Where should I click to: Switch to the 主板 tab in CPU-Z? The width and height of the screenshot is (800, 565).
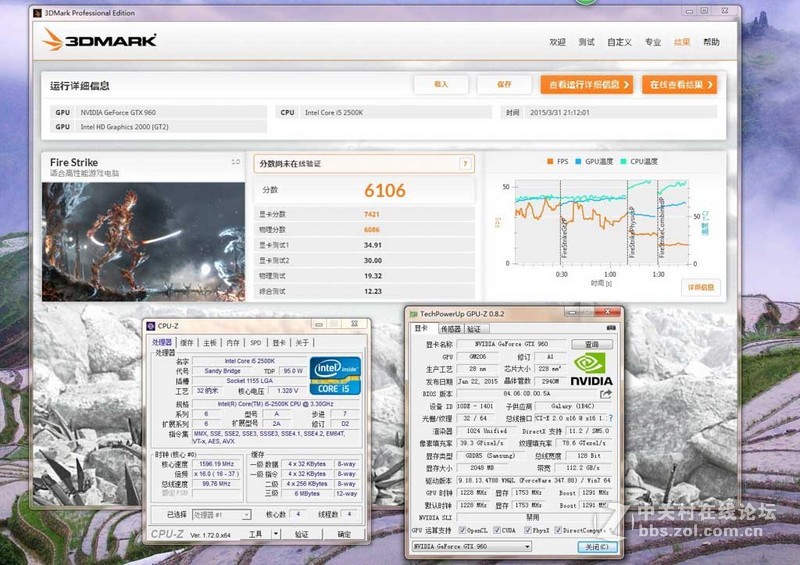(x=210, y=342)
